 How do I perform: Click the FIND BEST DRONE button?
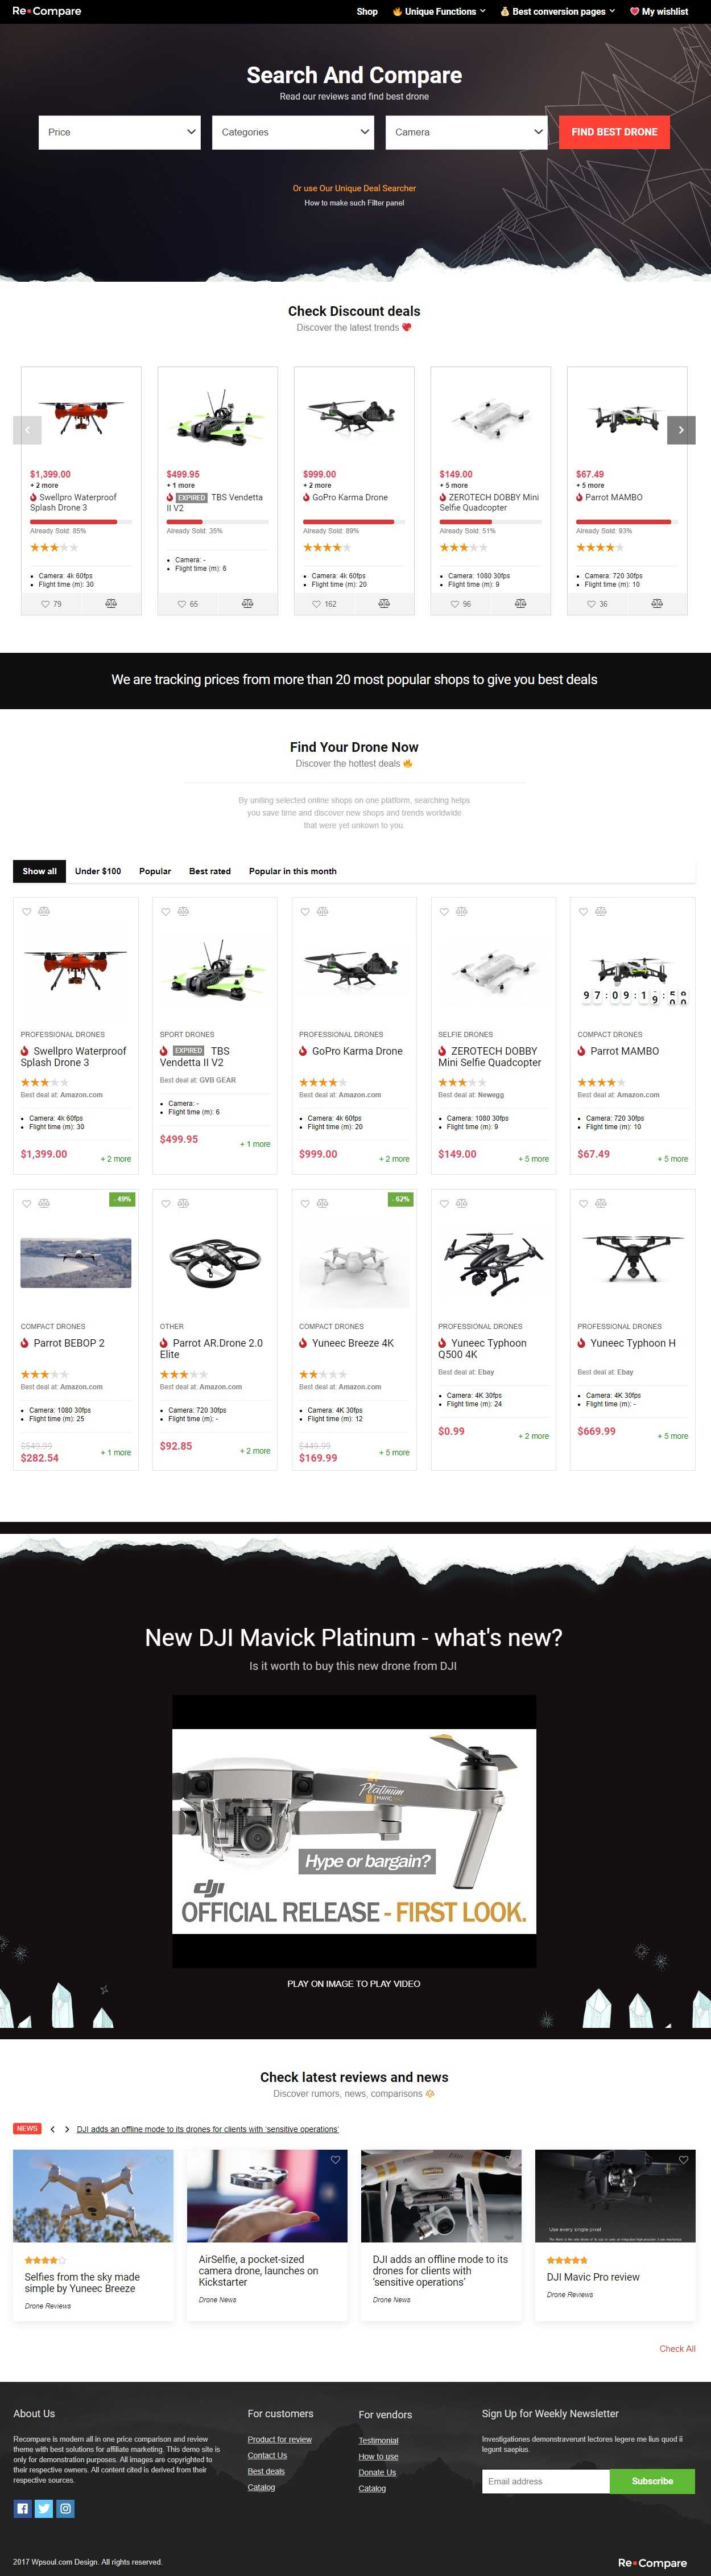pos(614,132)
